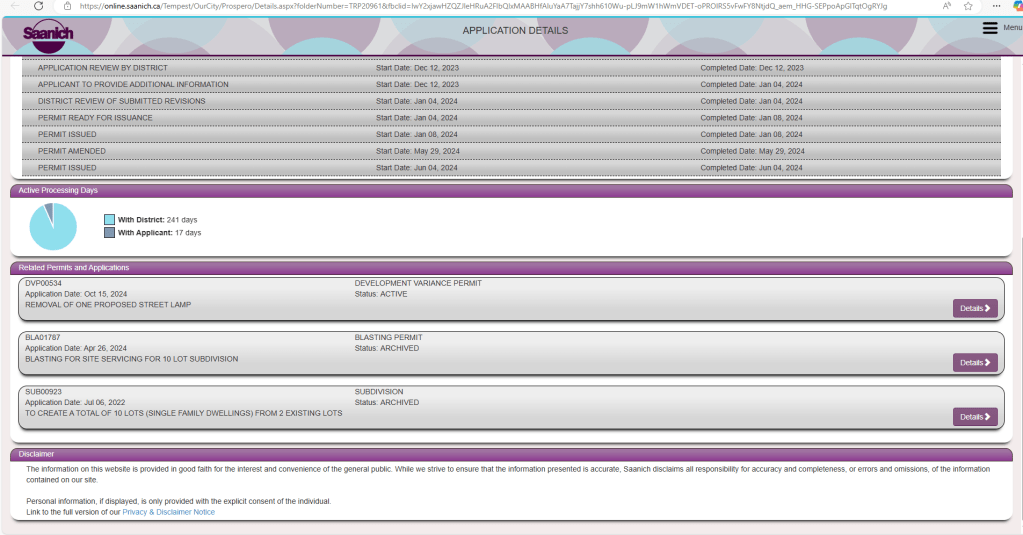
Task: Select the Related Permits and Applications header
Action: [73, 268]
